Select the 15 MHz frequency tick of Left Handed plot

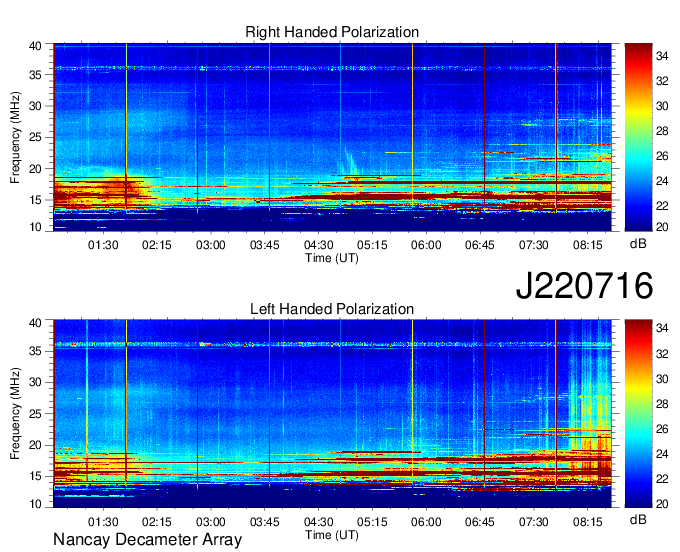coord(35,476)
